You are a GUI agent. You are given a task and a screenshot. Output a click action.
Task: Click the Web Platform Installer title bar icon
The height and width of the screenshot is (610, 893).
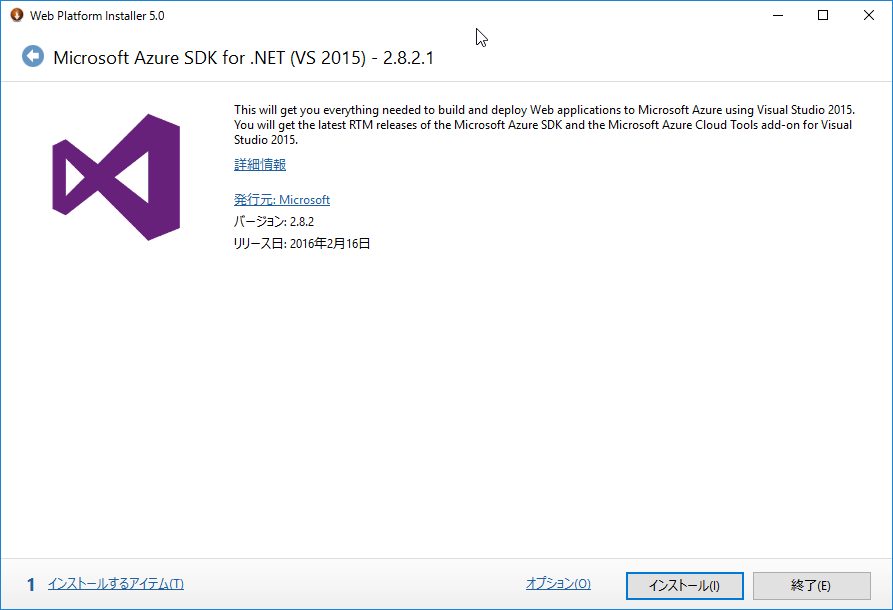point(17,15)
